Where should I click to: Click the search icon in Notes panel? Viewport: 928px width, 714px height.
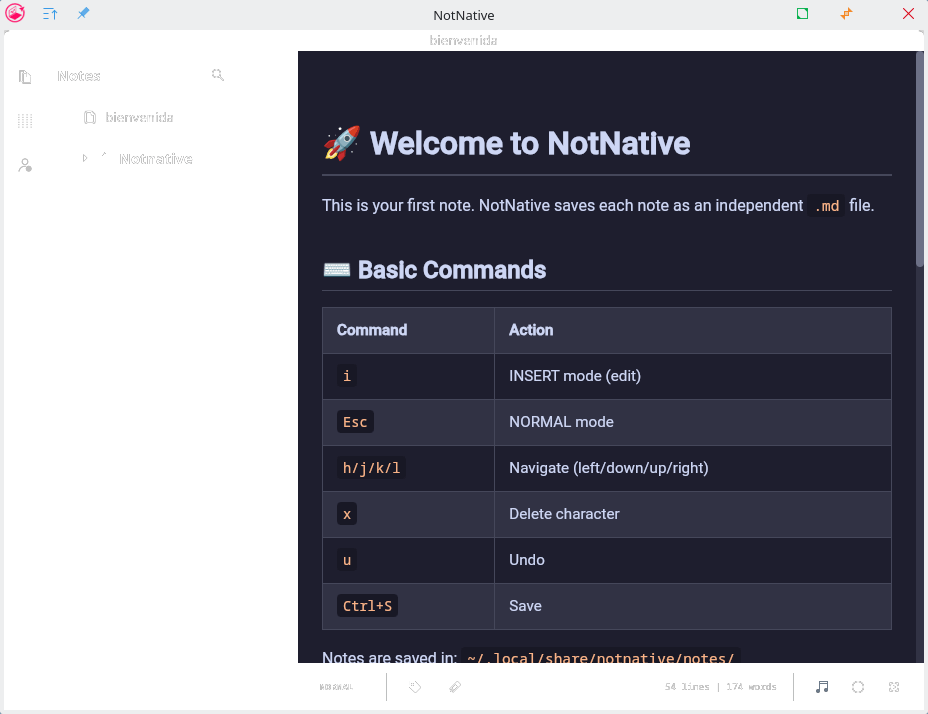point(217,75)
